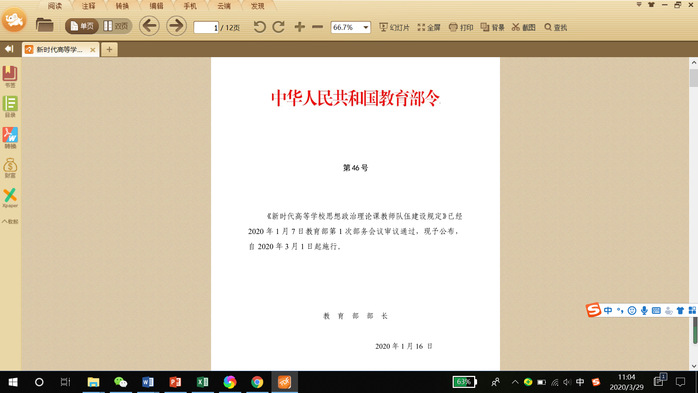
Task: Switch to double page view
Action: pyautogui.click(x=116, y=26)
